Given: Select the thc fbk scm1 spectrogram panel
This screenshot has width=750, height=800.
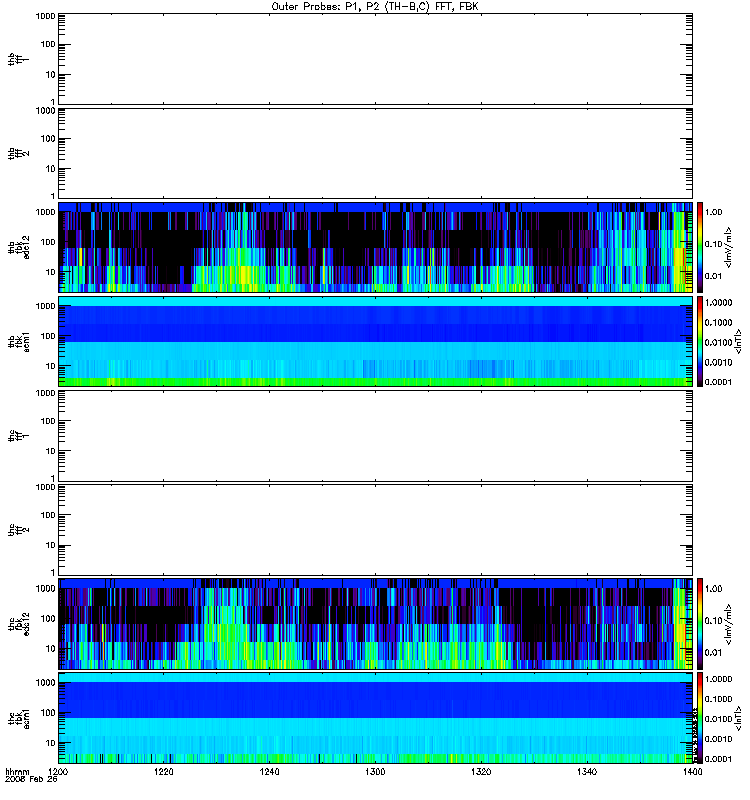Looking at the screenshot, I should click(x=376, y=718).
